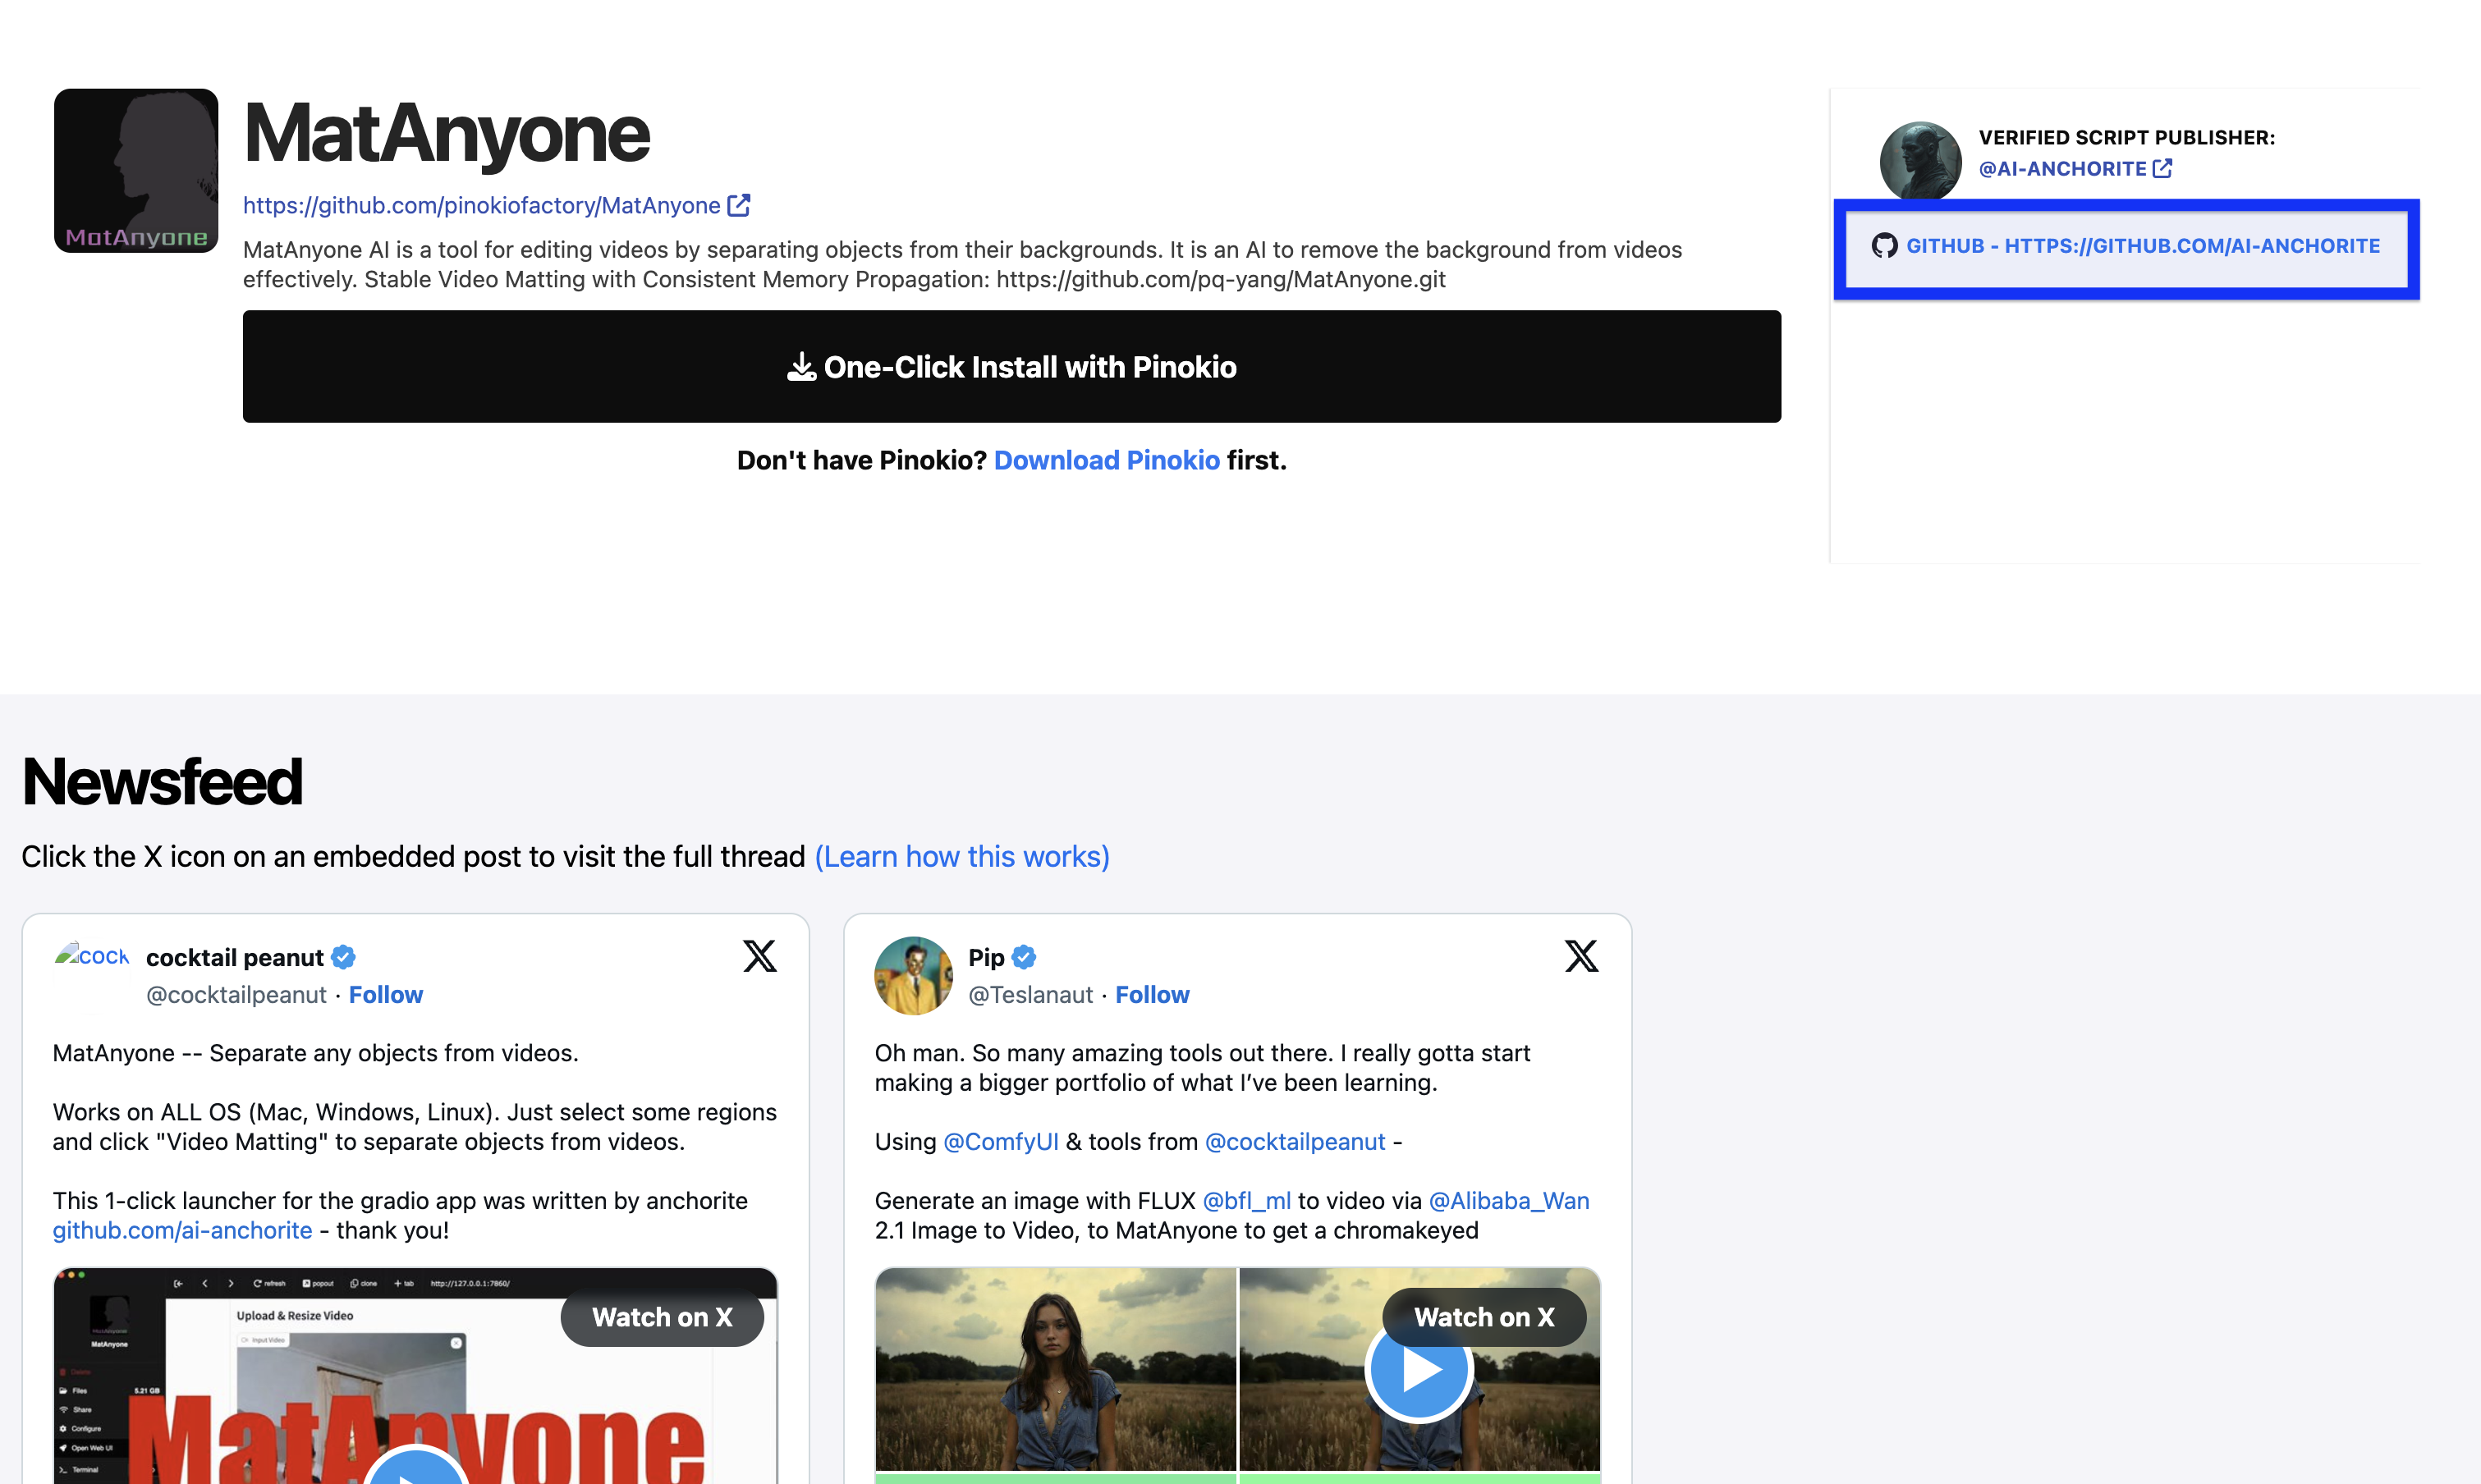
Task: Open the GitHub ai-anchorite profile button
Action: tap(2141, 246)
